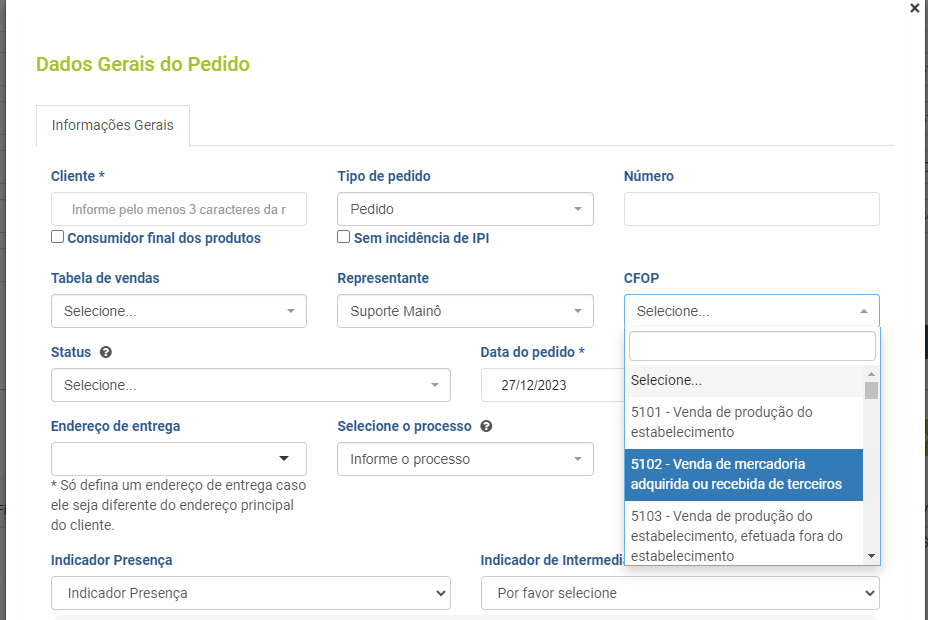Select 5102 - Venda de mercadoria adquirida
Image resolution: width=928 pixels, height=620 pixels.
coord(744,474)
